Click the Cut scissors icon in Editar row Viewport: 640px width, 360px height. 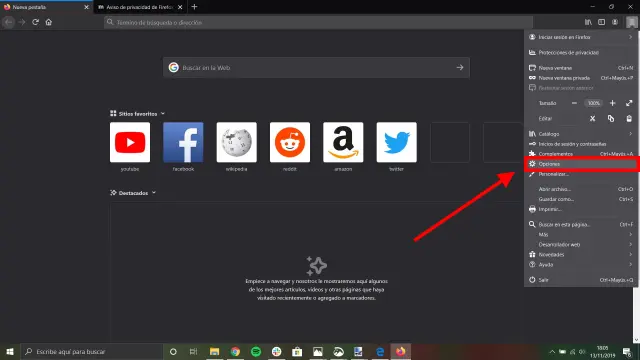(x=592, y=119)
